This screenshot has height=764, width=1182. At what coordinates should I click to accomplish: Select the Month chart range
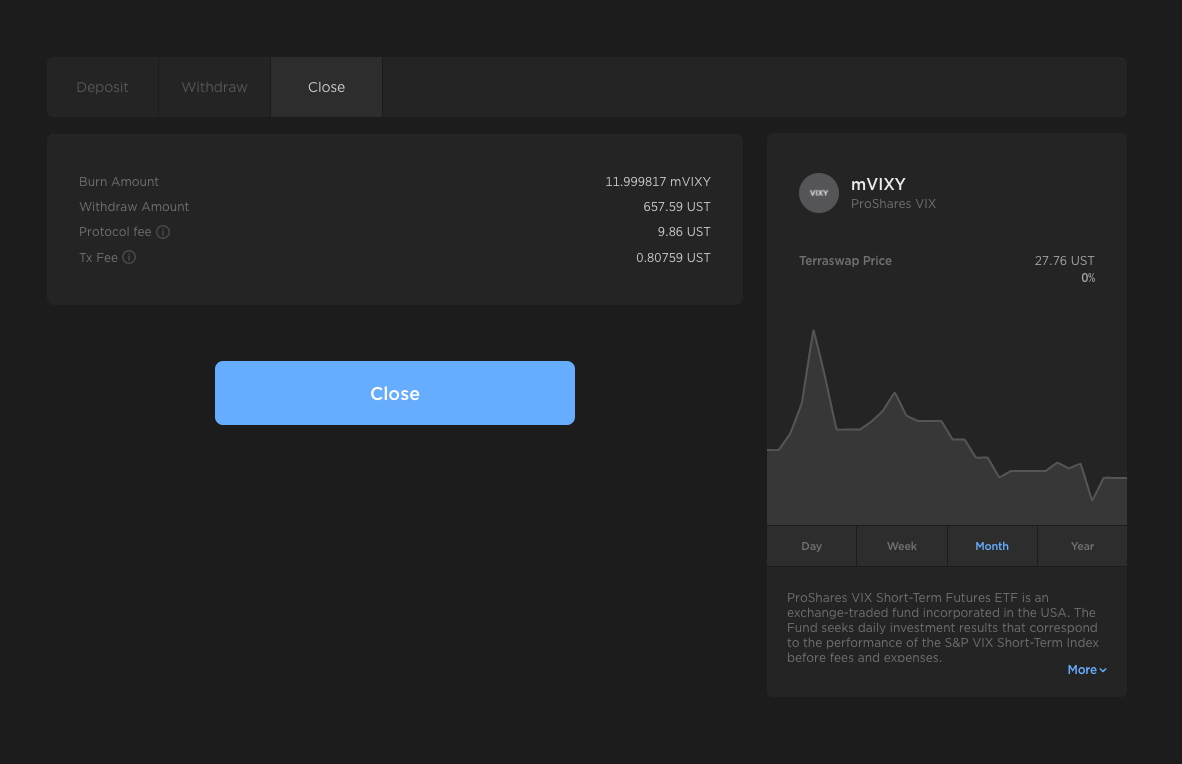pyautogui.click(x=991, y=546)
